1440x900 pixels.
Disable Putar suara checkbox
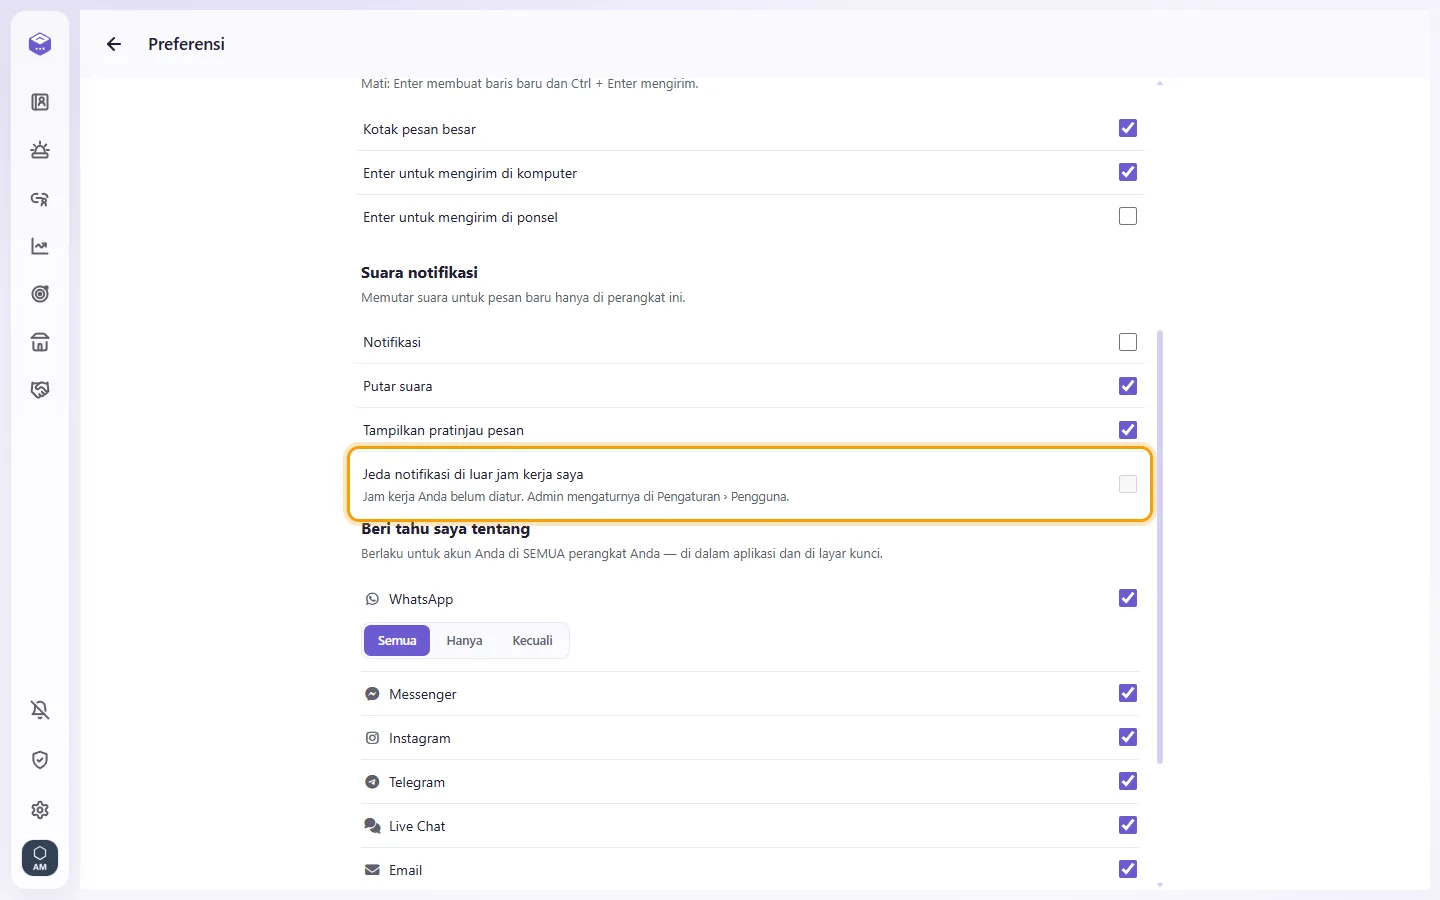coord(1128,386)
